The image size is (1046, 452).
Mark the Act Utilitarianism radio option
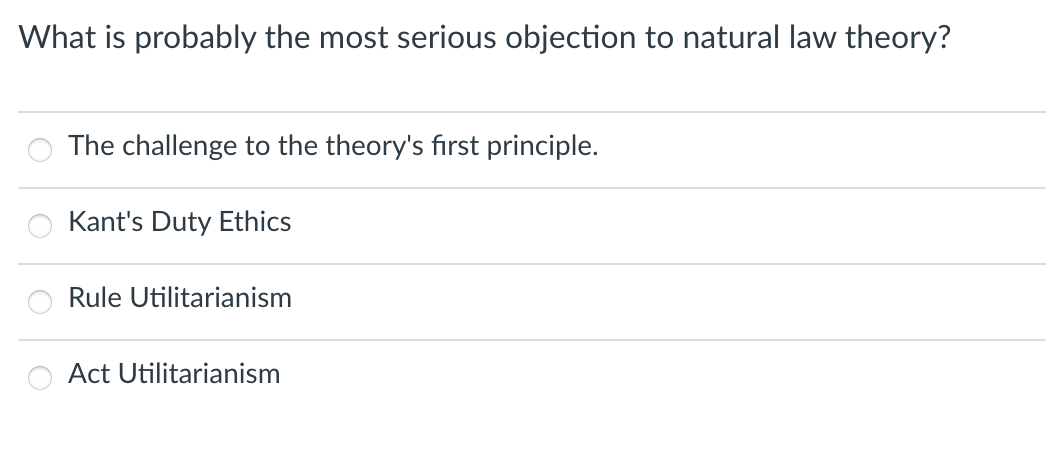tap(39, 378)
